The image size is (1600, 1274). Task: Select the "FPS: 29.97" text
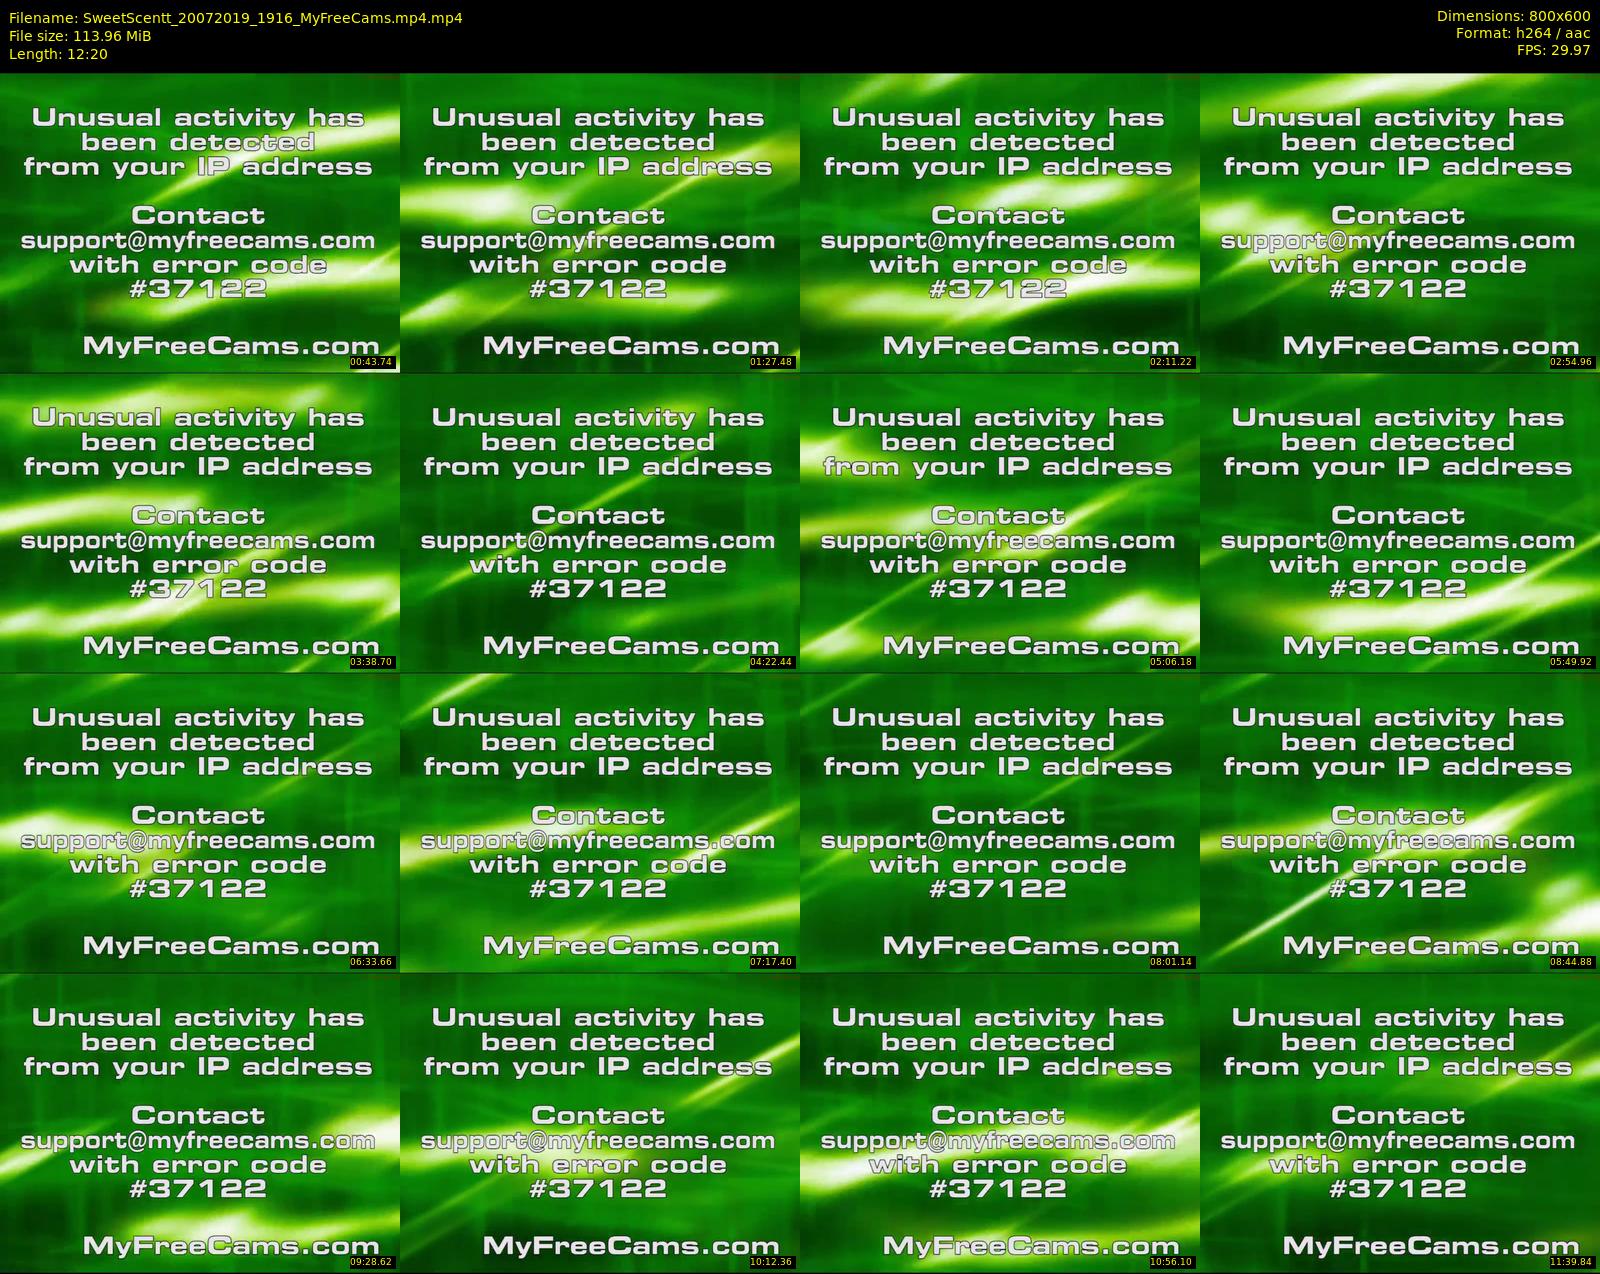click(1553, 50)
